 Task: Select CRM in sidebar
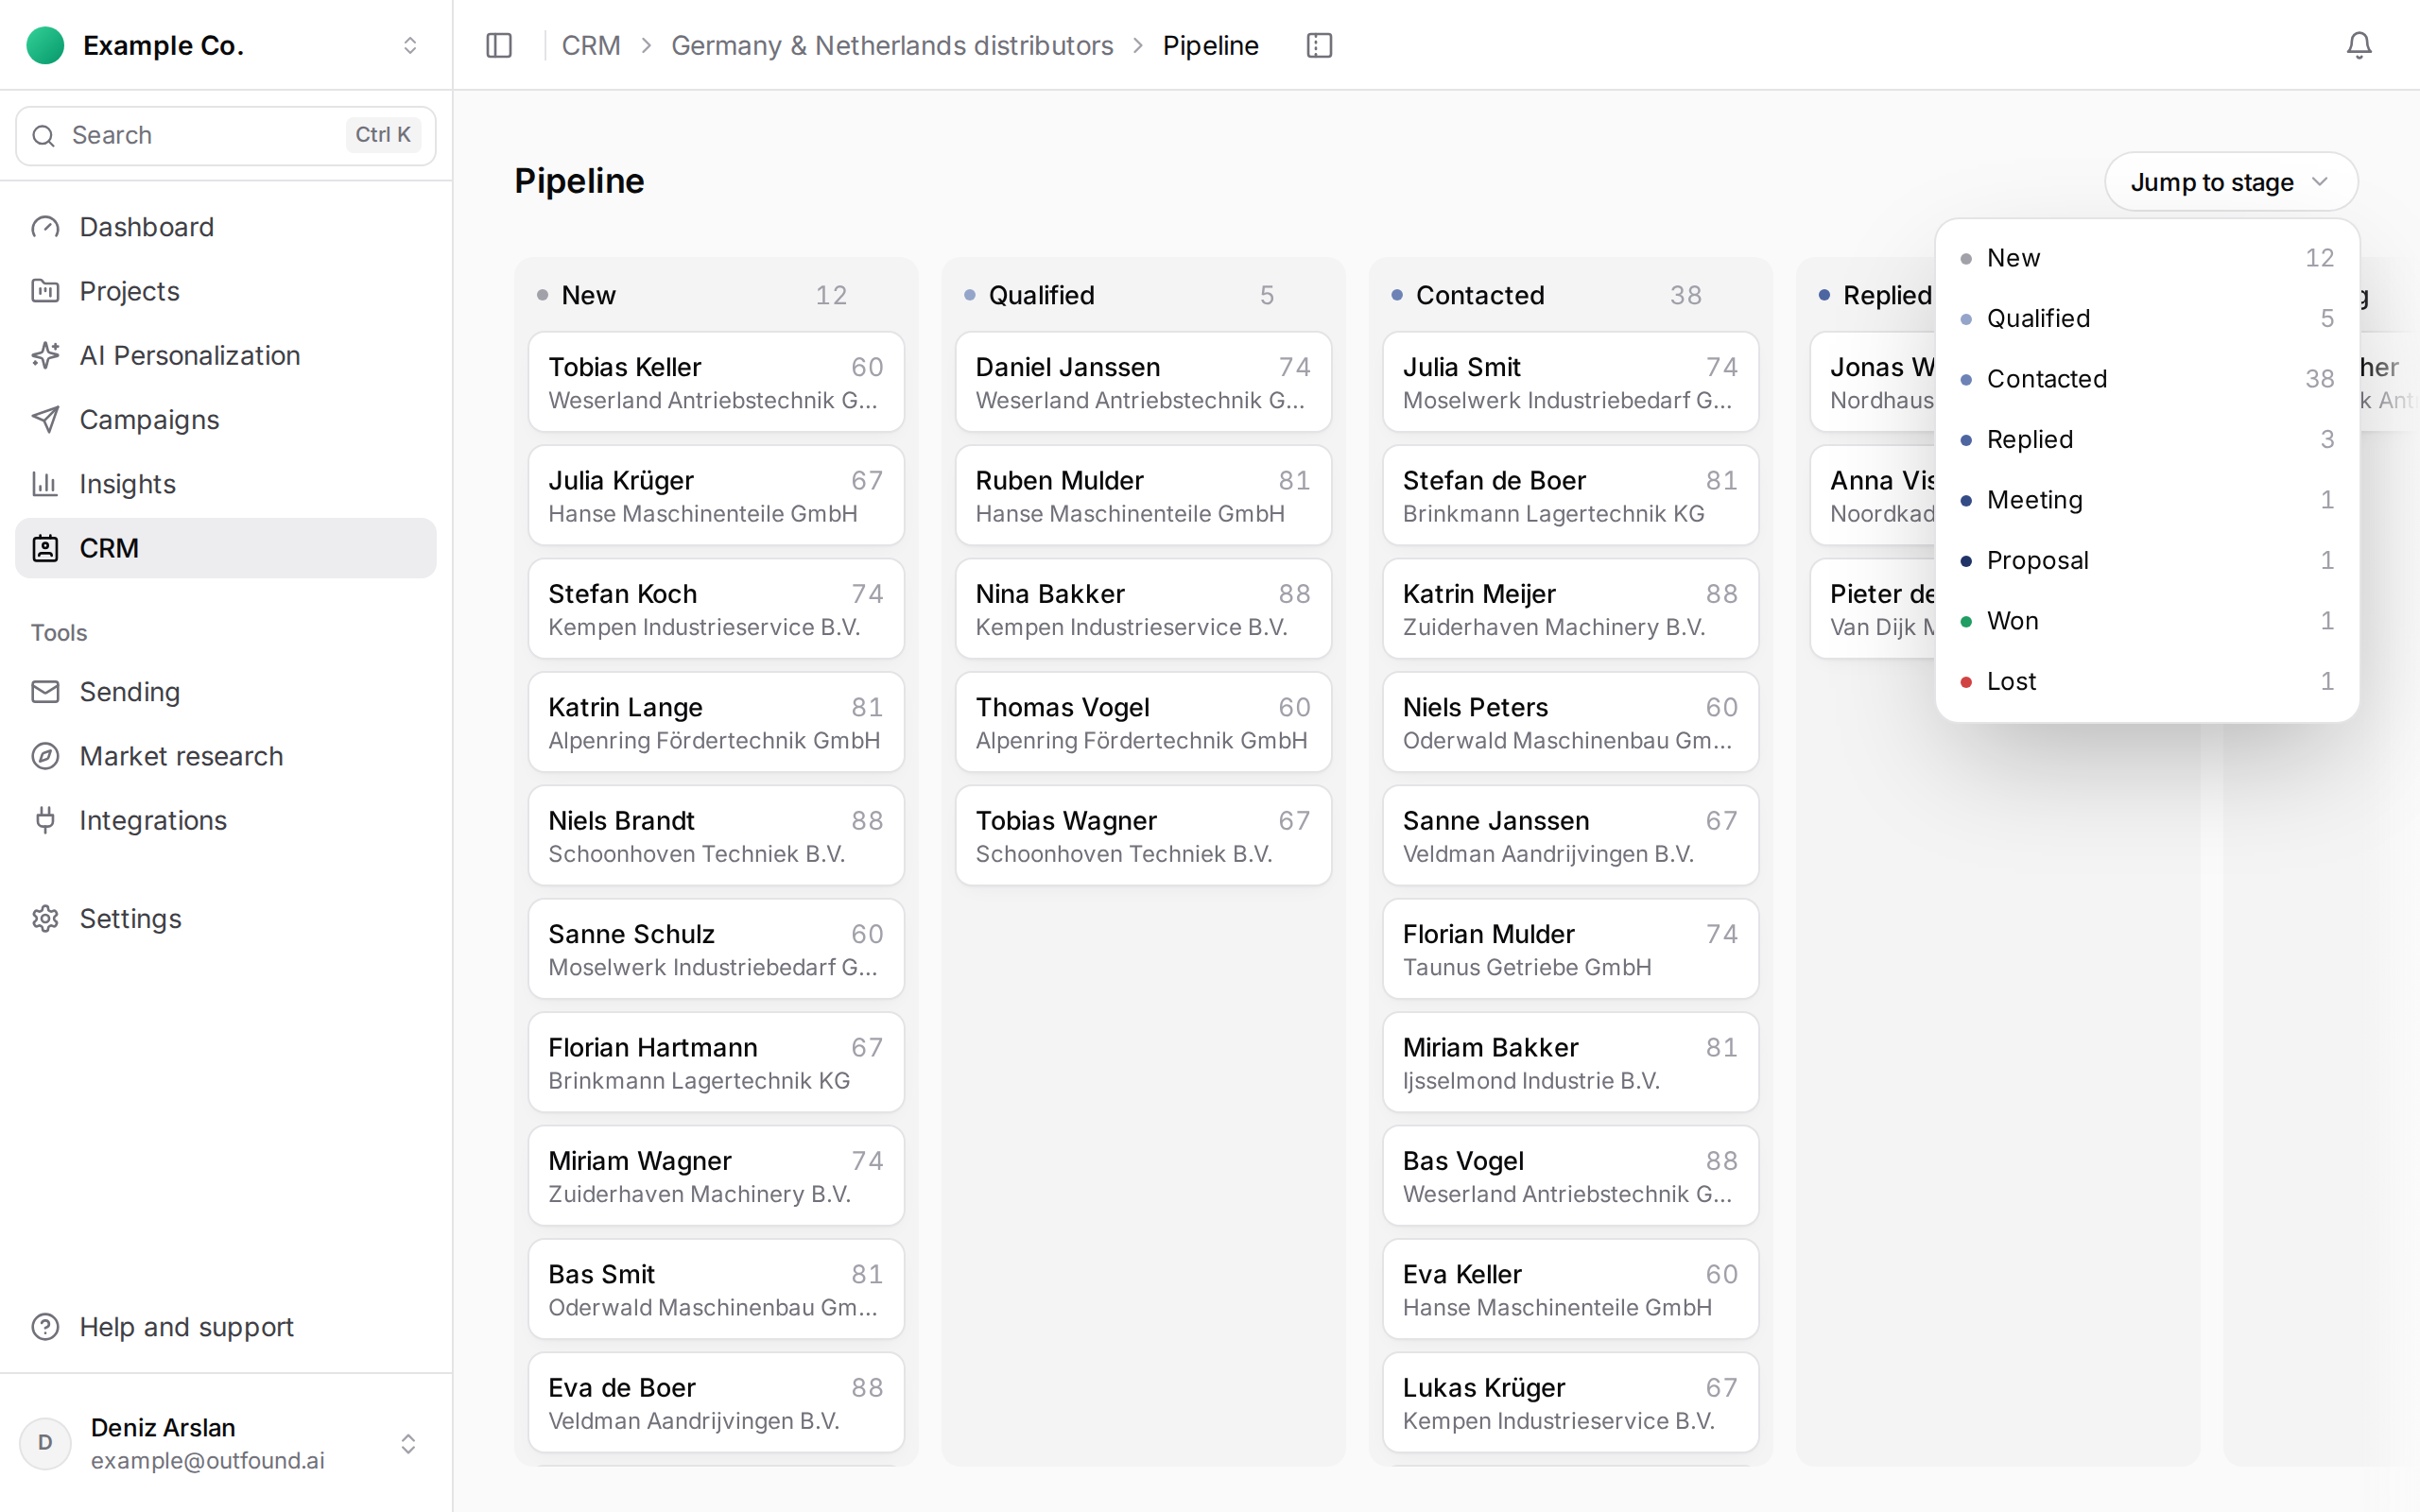click(226, 548)
